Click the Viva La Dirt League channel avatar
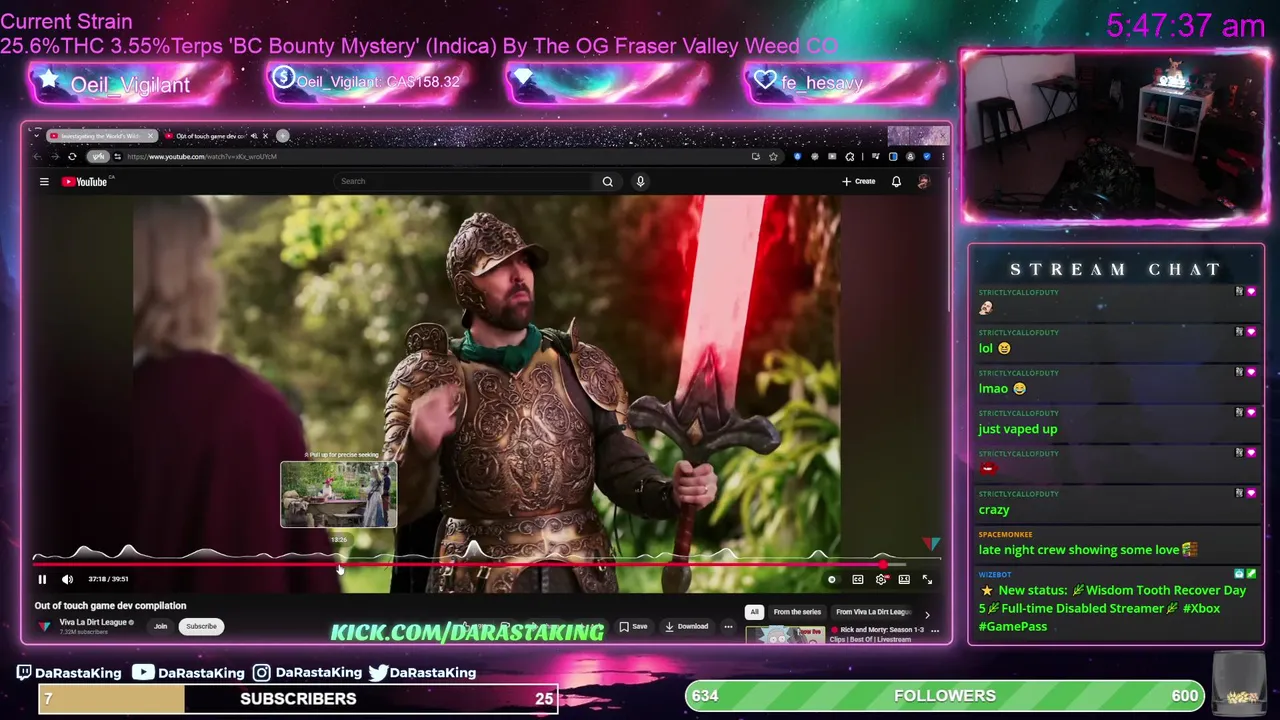 pyautogui.click(x=44, y=626)
